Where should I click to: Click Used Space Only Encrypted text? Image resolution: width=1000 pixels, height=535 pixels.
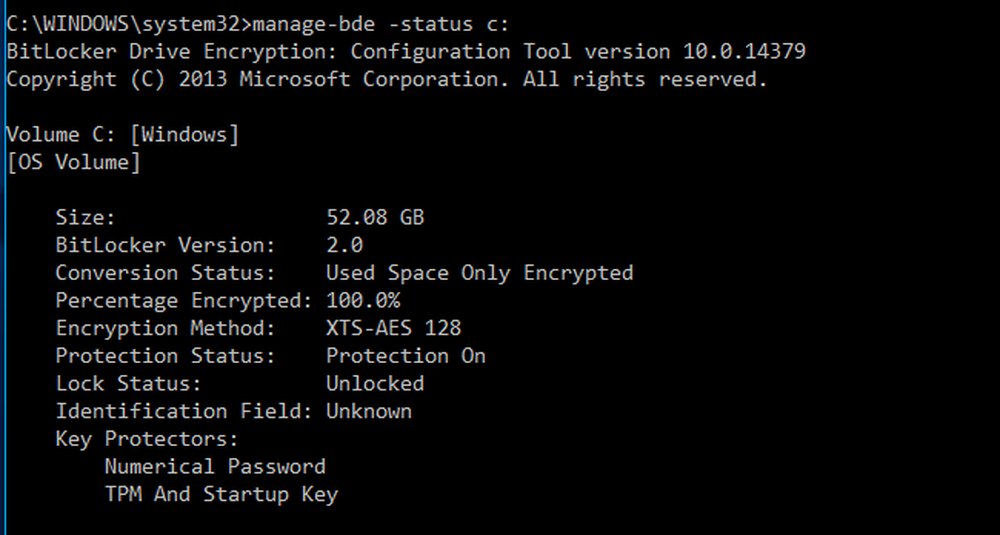click(x=480, y=273)
